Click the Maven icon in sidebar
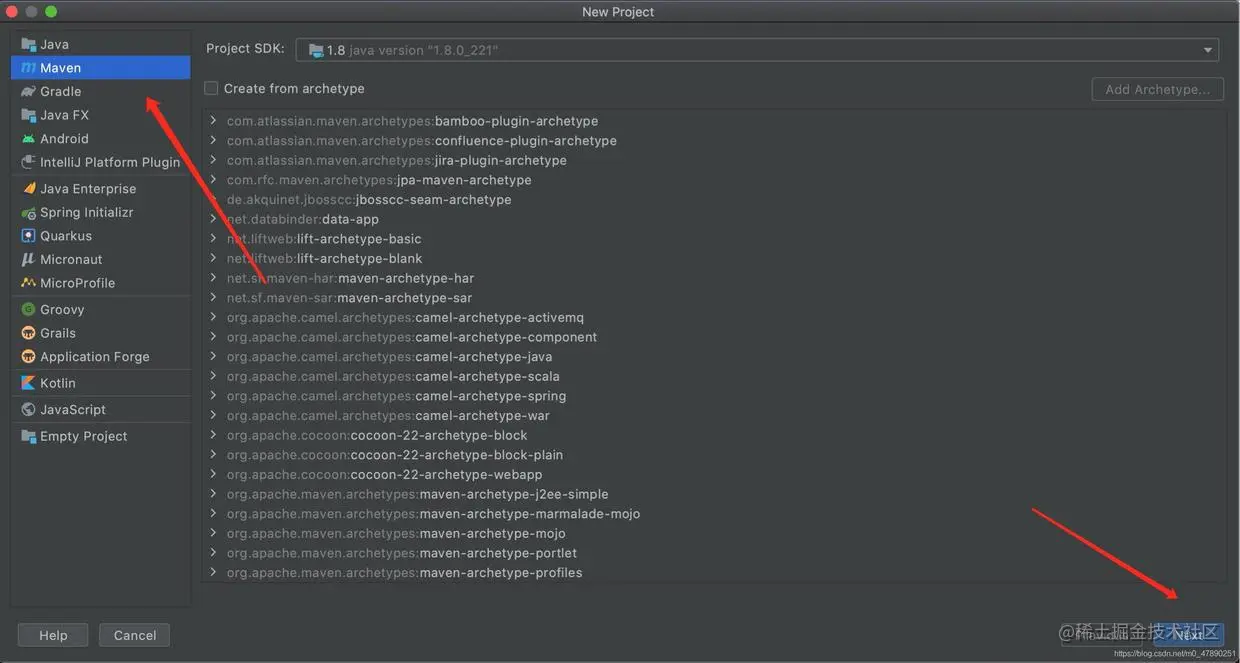Image resolution: width=1240 pixels, height=663 pixels. [28, 68]
